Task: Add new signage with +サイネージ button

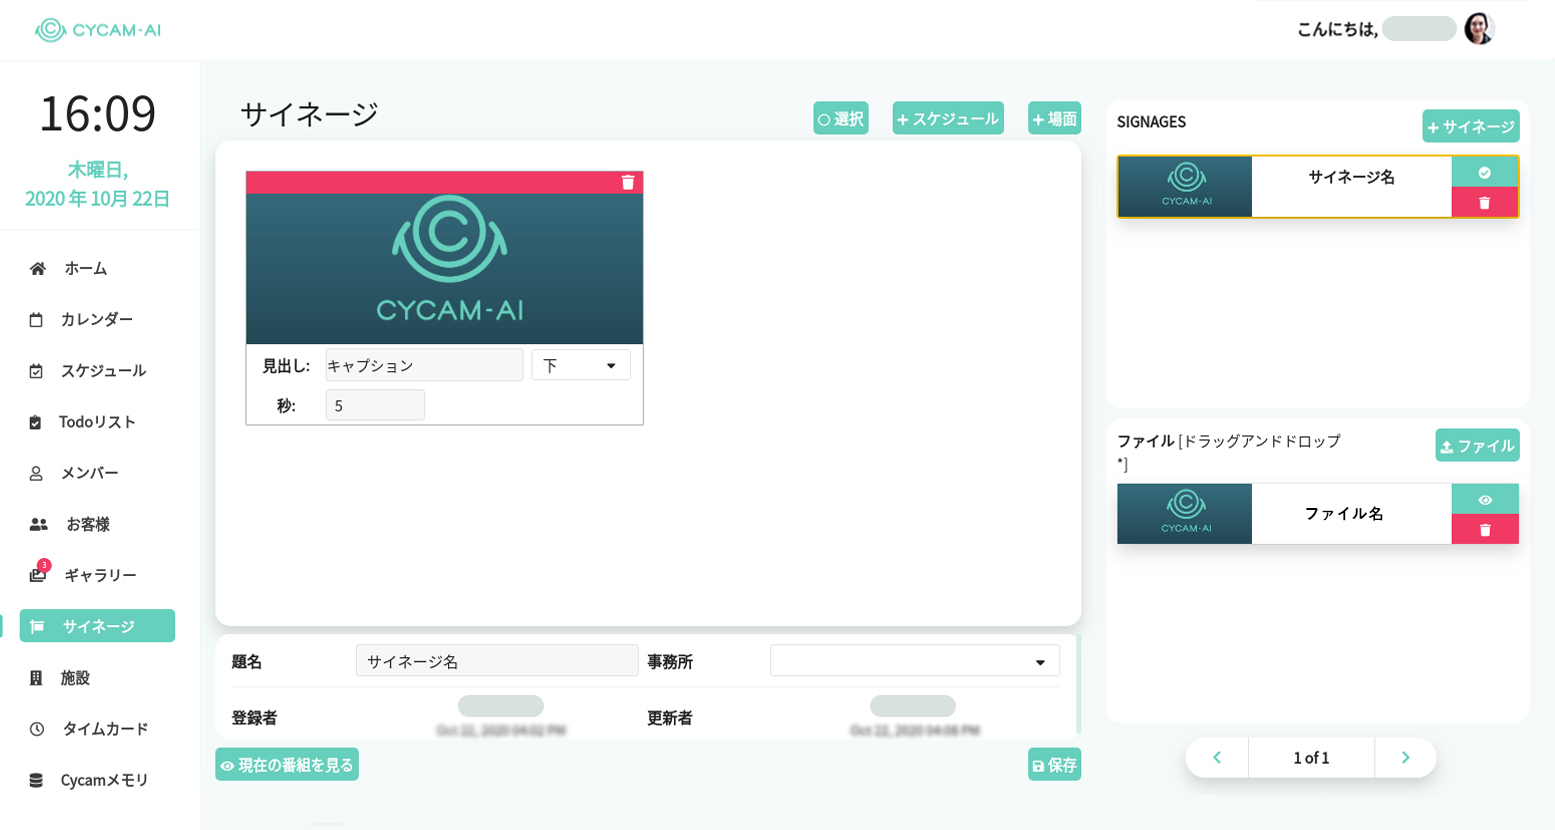Action: click(x=1471, y=126)
